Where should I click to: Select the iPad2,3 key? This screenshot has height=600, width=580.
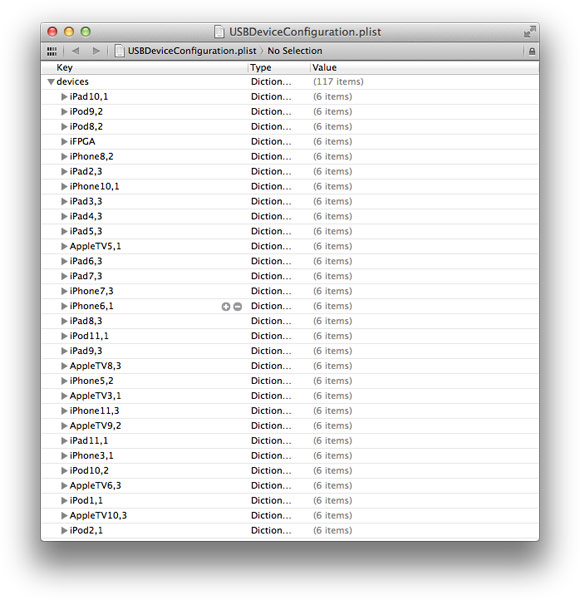coord(86,171)
